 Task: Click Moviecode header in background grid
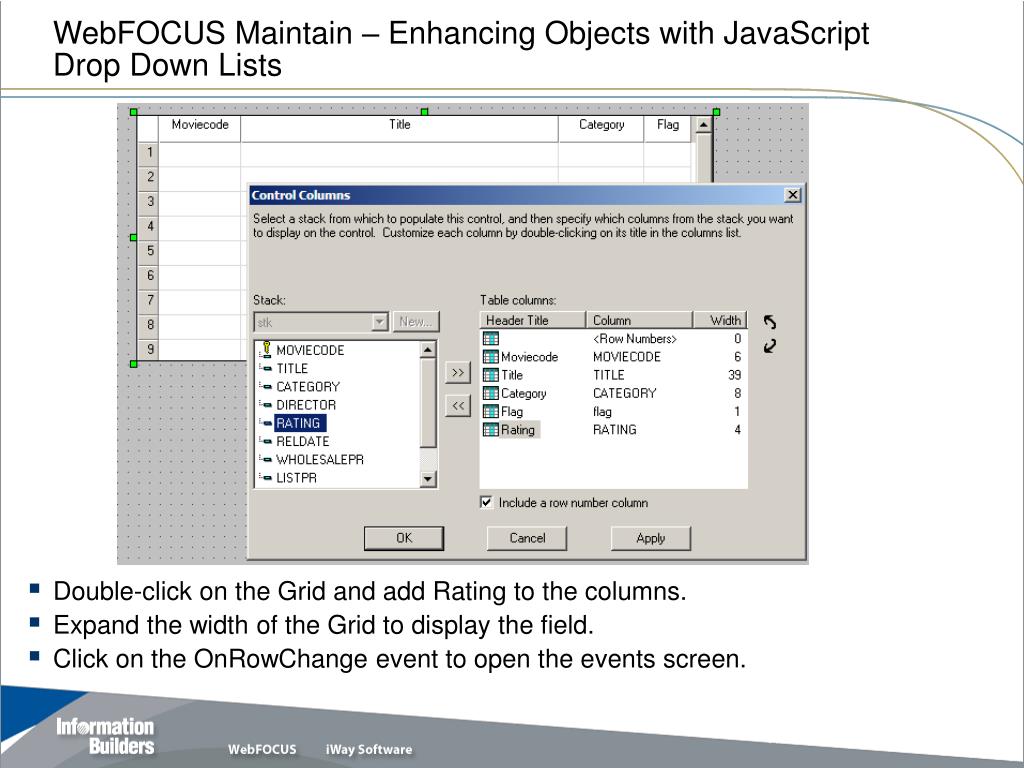(200, 128)
